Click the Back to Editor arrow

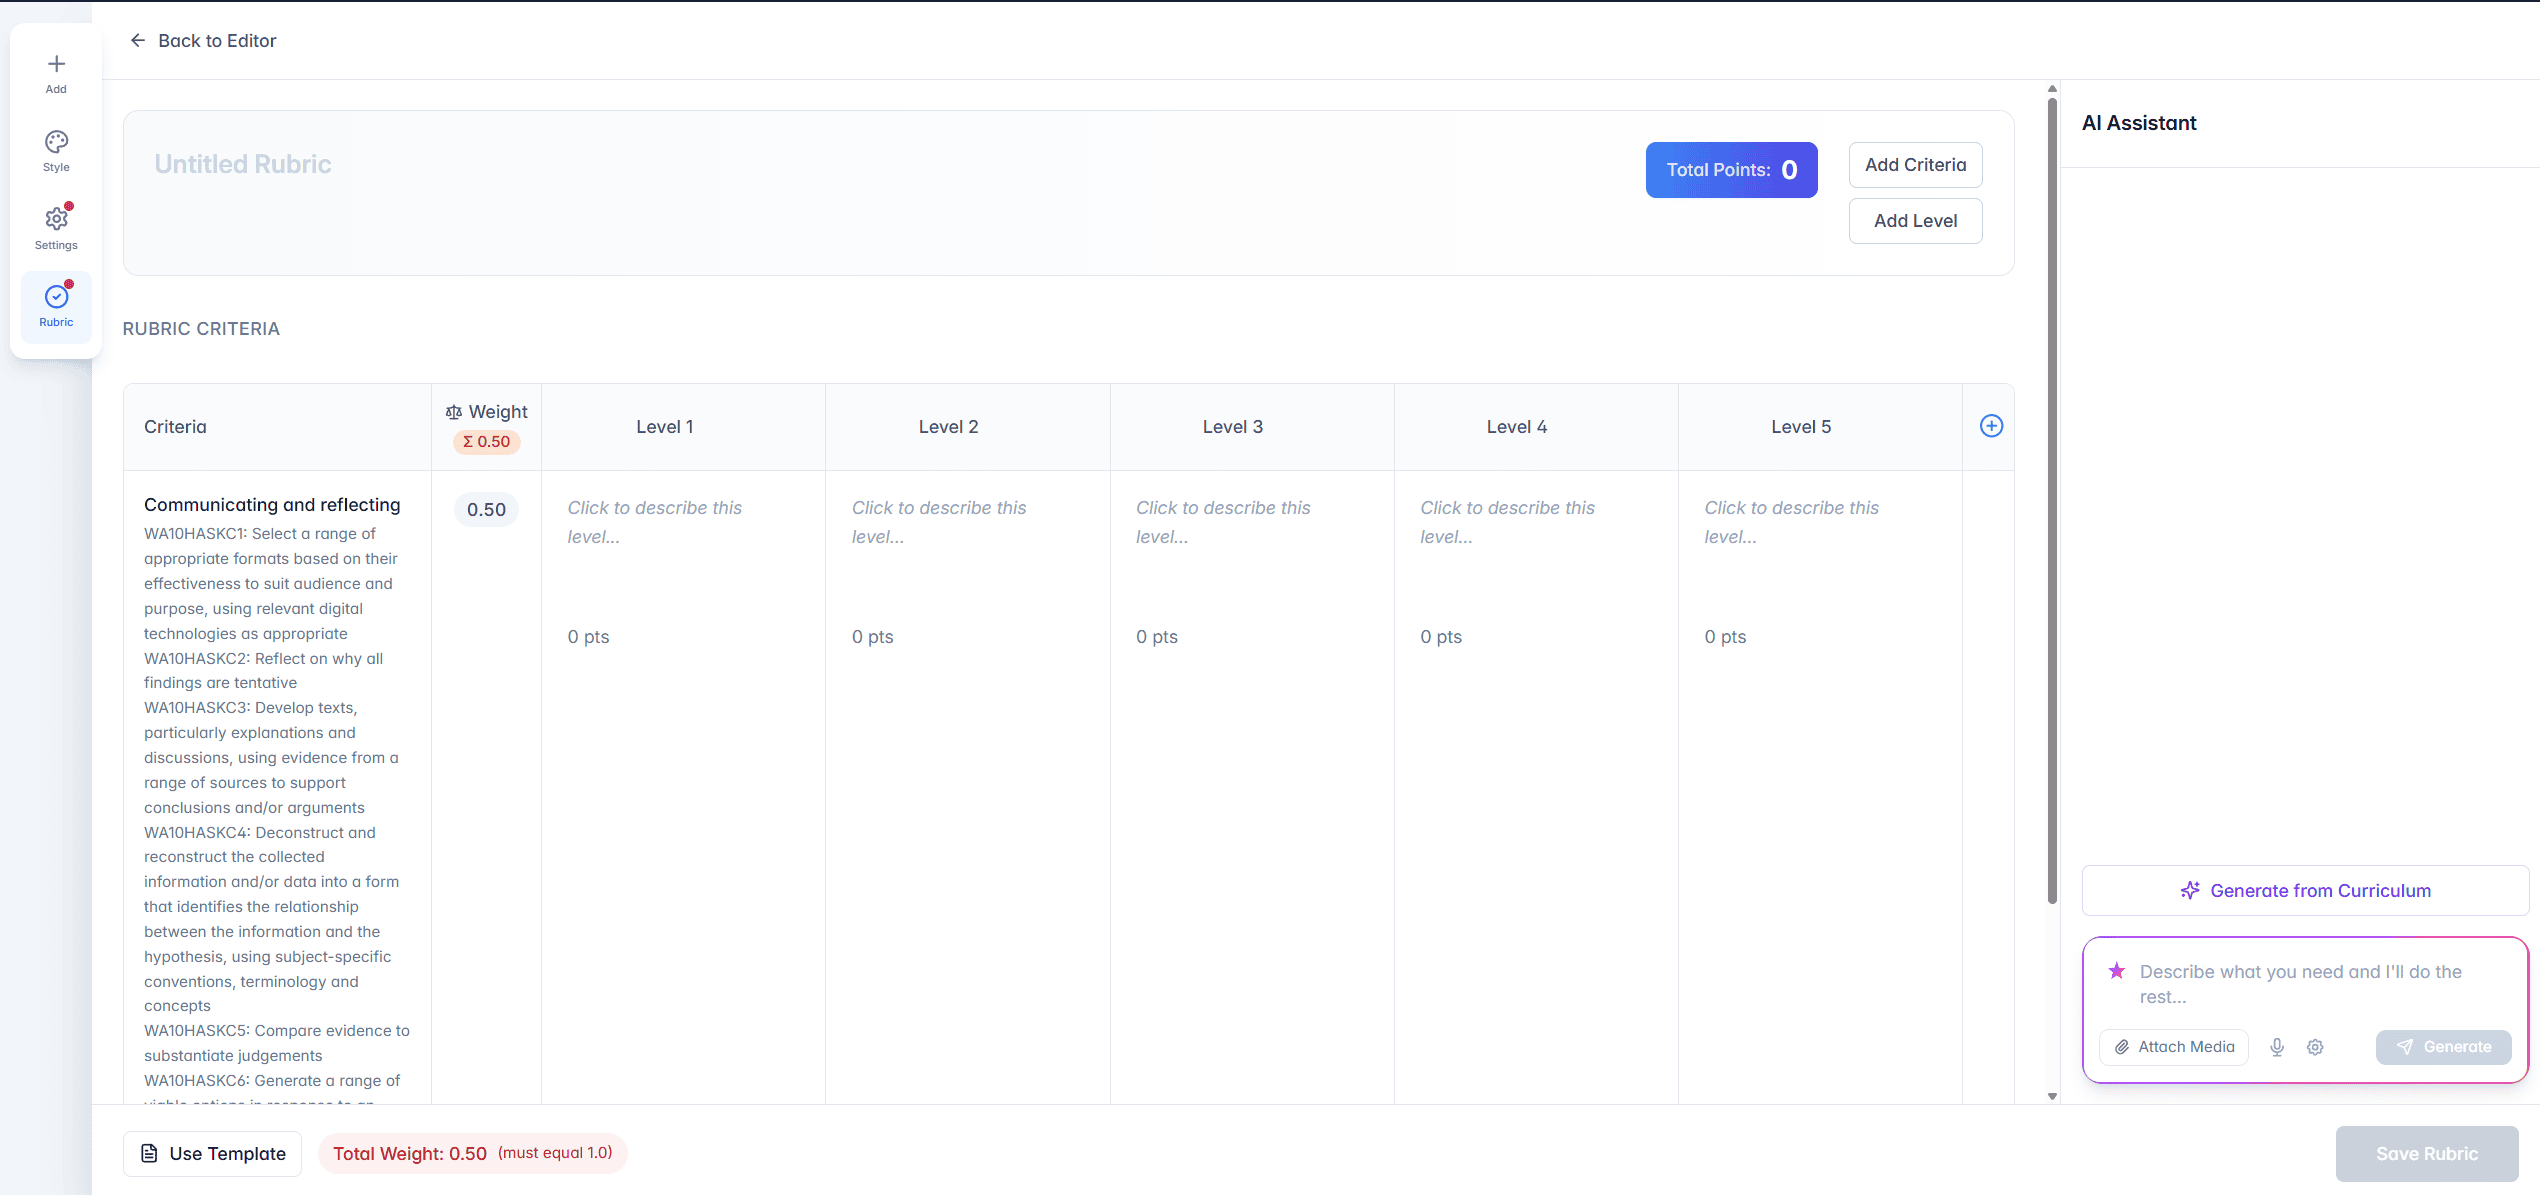click(x=138, y=41)
